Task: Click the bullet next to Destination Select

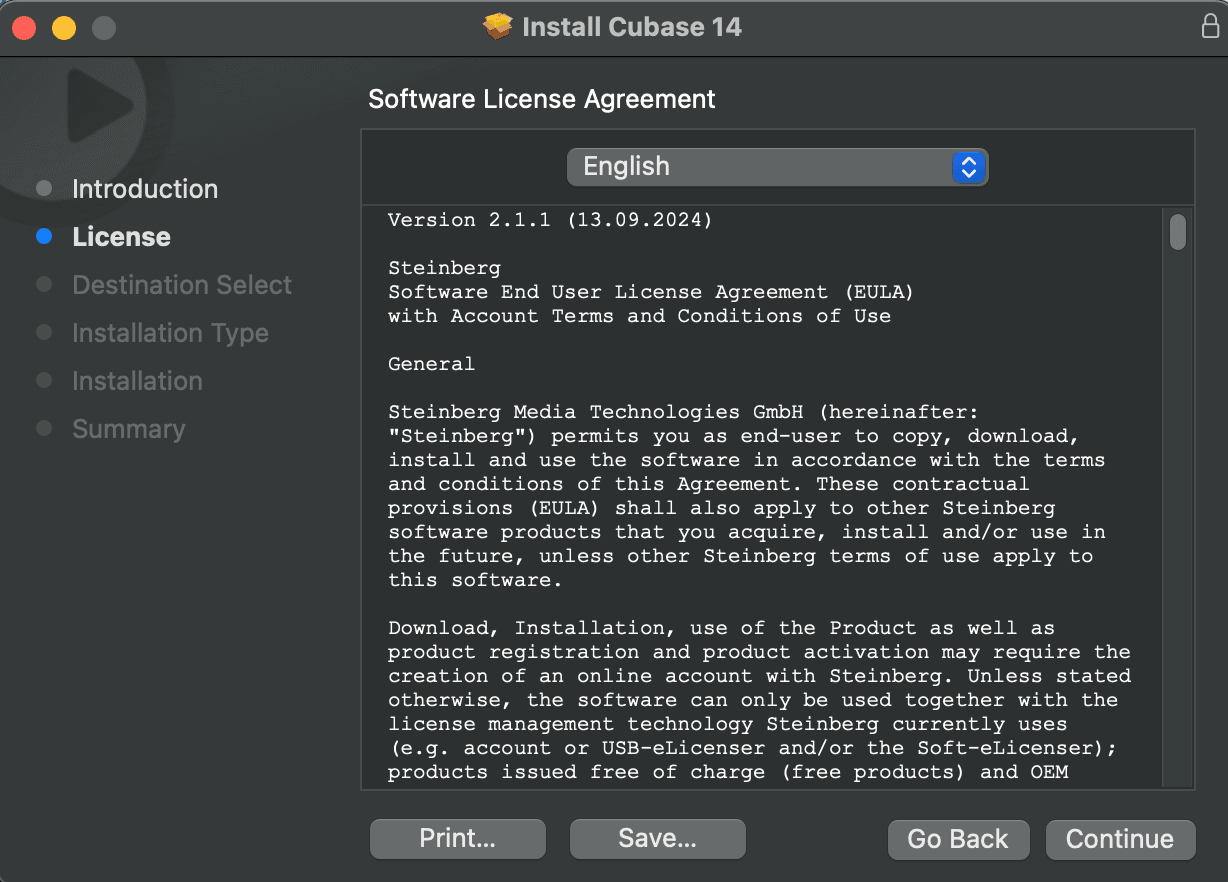Action: 44,285
